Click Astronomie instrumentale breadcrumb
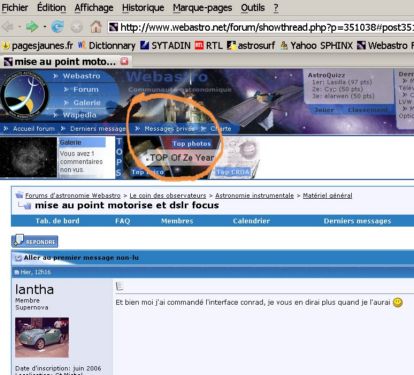The height and width of the screenshot is (375, 414). [254, 196]
